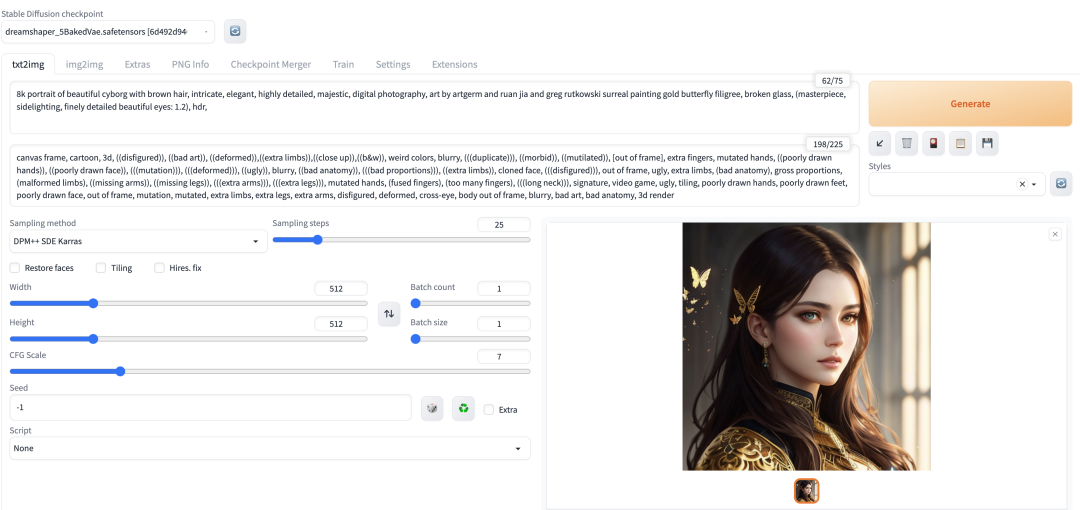
Task: Click into the negative prompt text box
Action: tap(434, 176)
